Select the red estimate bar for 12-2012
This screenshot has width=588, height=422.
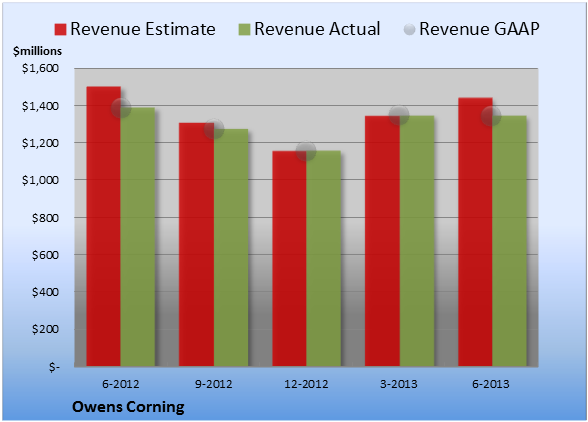pos(289,258)
